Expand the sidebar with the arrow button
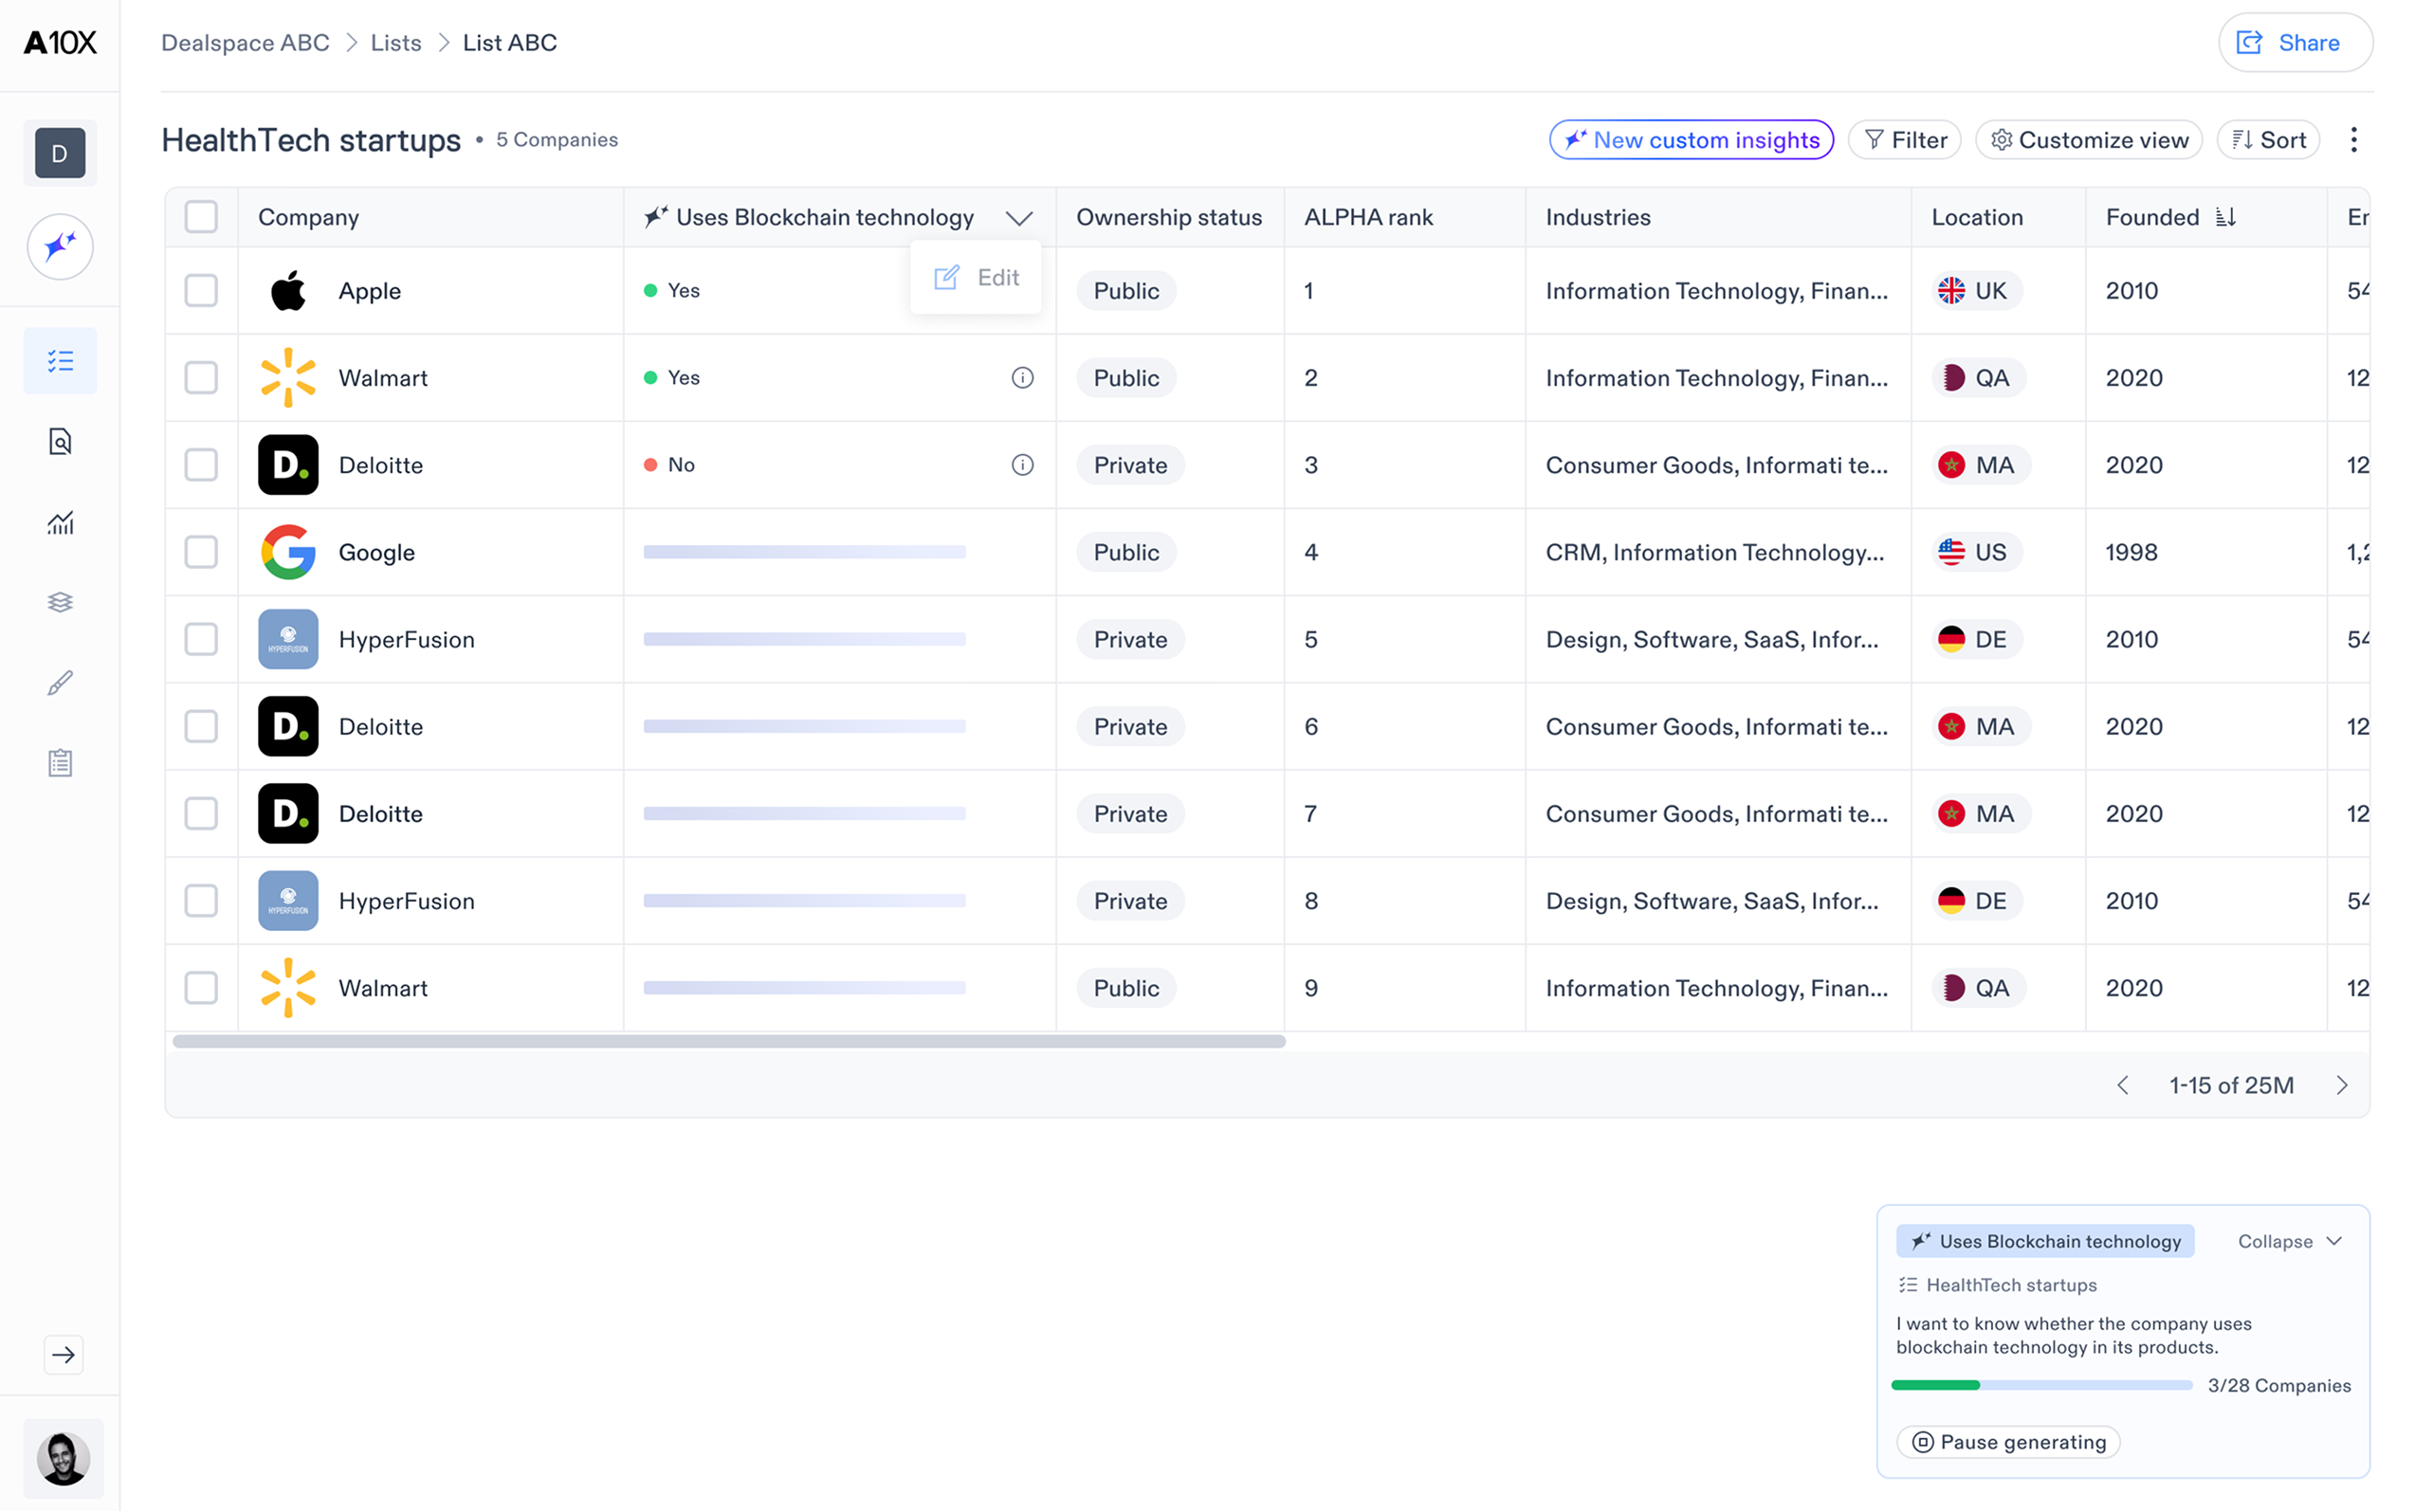 pyautogui.click(x=63, y=1354)
